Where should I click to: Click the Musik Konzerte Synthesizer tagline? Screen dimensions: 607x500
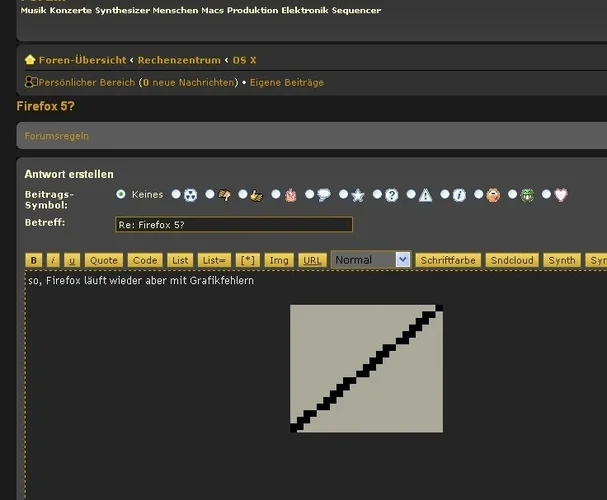[x=201, y=10]
